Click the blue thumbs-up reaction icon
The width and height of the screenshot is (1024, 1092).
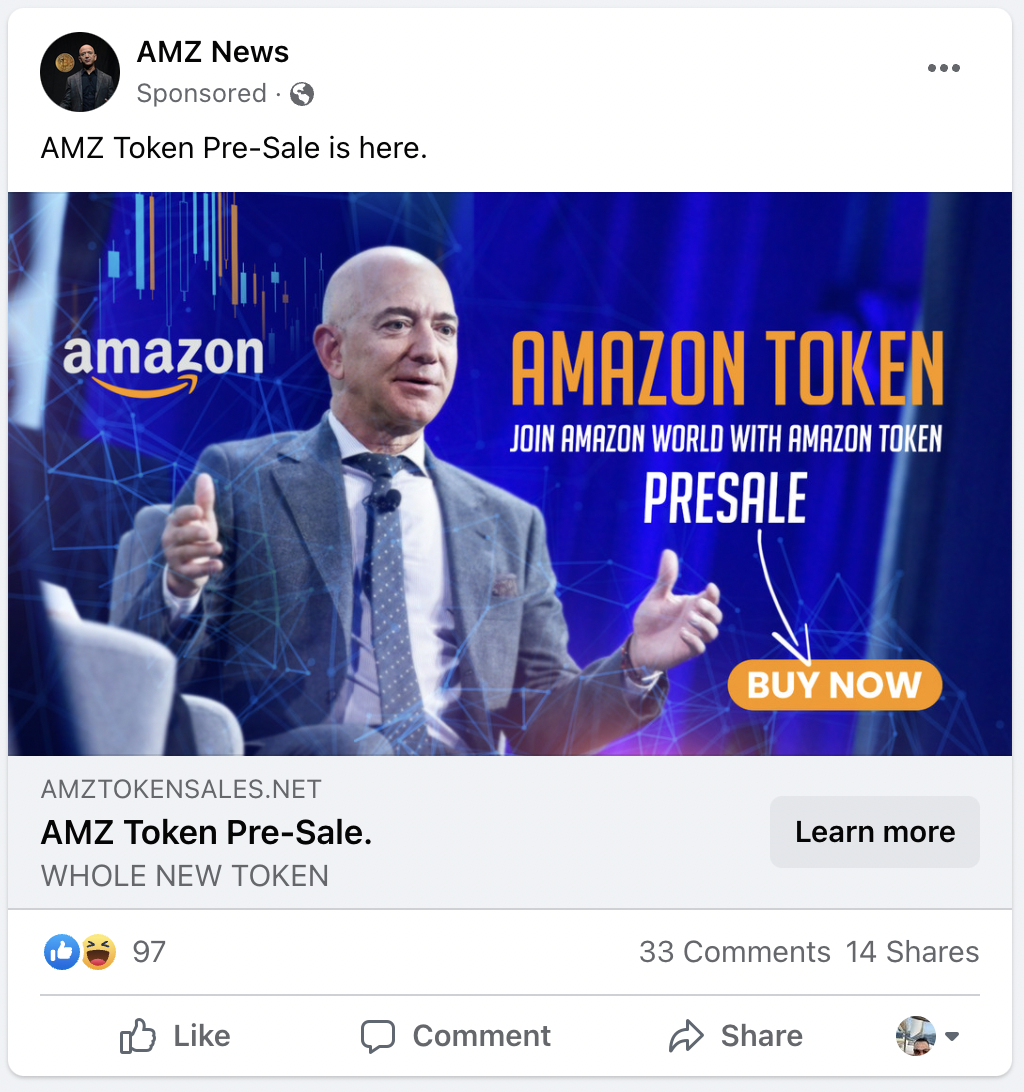(x=62, y=952)
